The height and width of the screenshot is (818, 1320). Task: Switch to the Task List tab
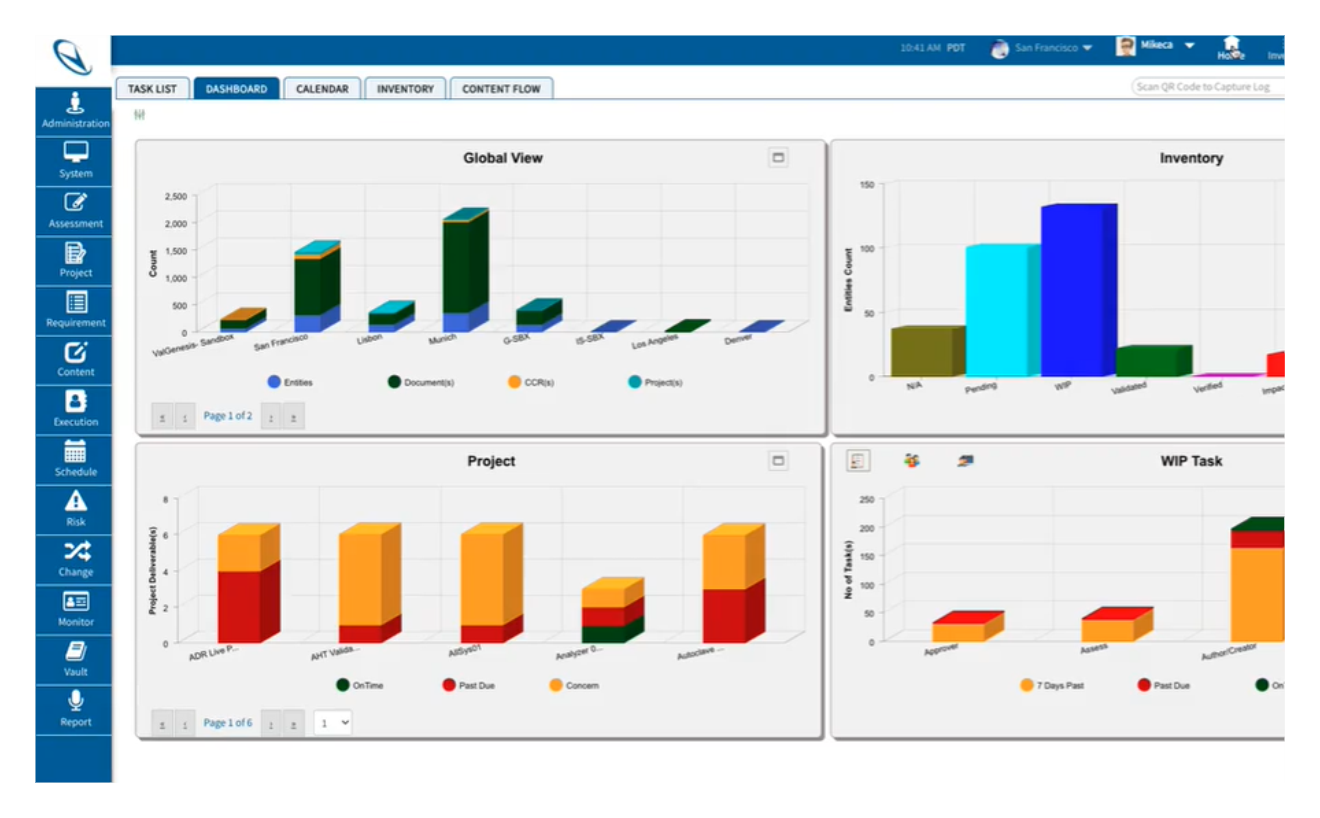[152, 89]
